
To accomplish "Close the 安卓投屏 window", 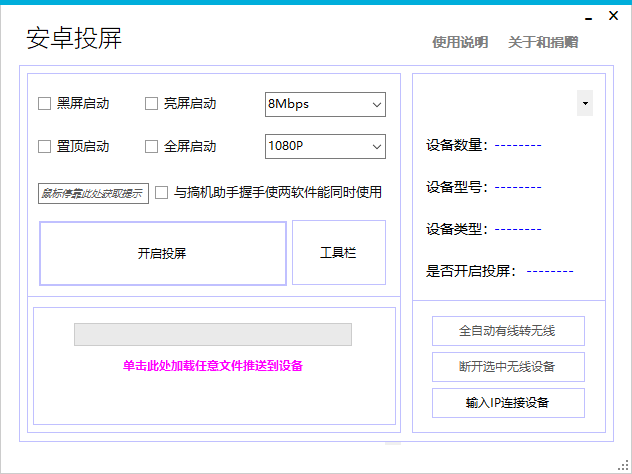I will coord(613,16).
